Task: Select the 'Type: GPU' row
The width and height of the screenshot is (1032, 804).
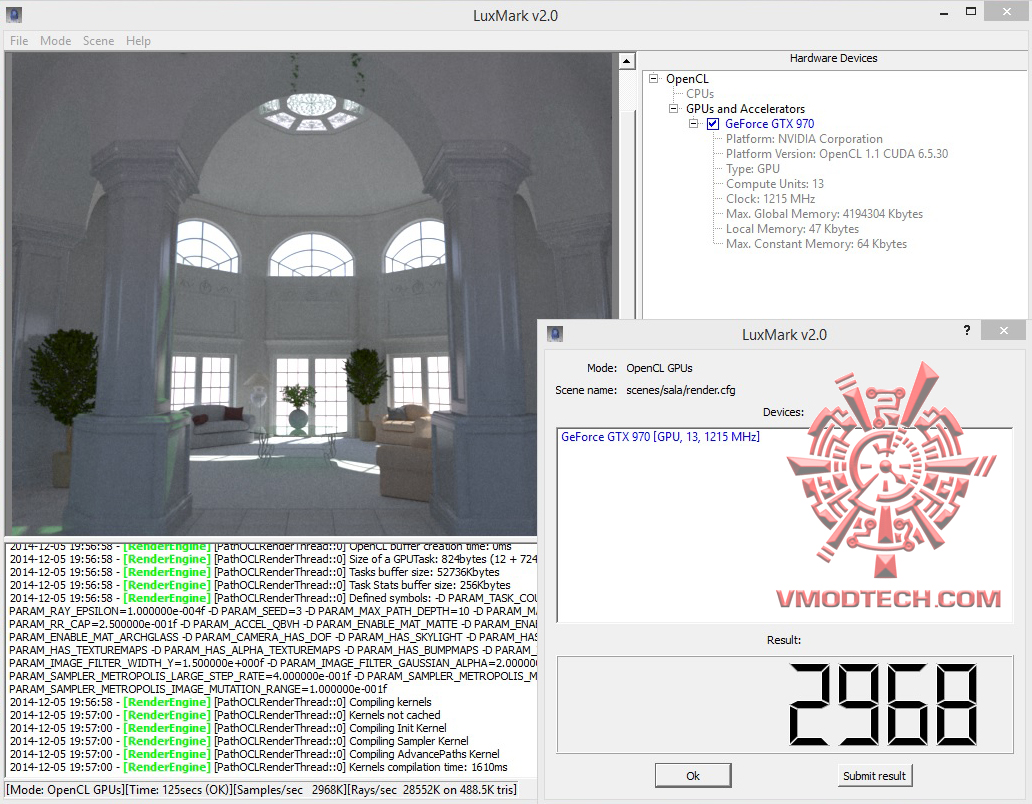Action: 753,169
